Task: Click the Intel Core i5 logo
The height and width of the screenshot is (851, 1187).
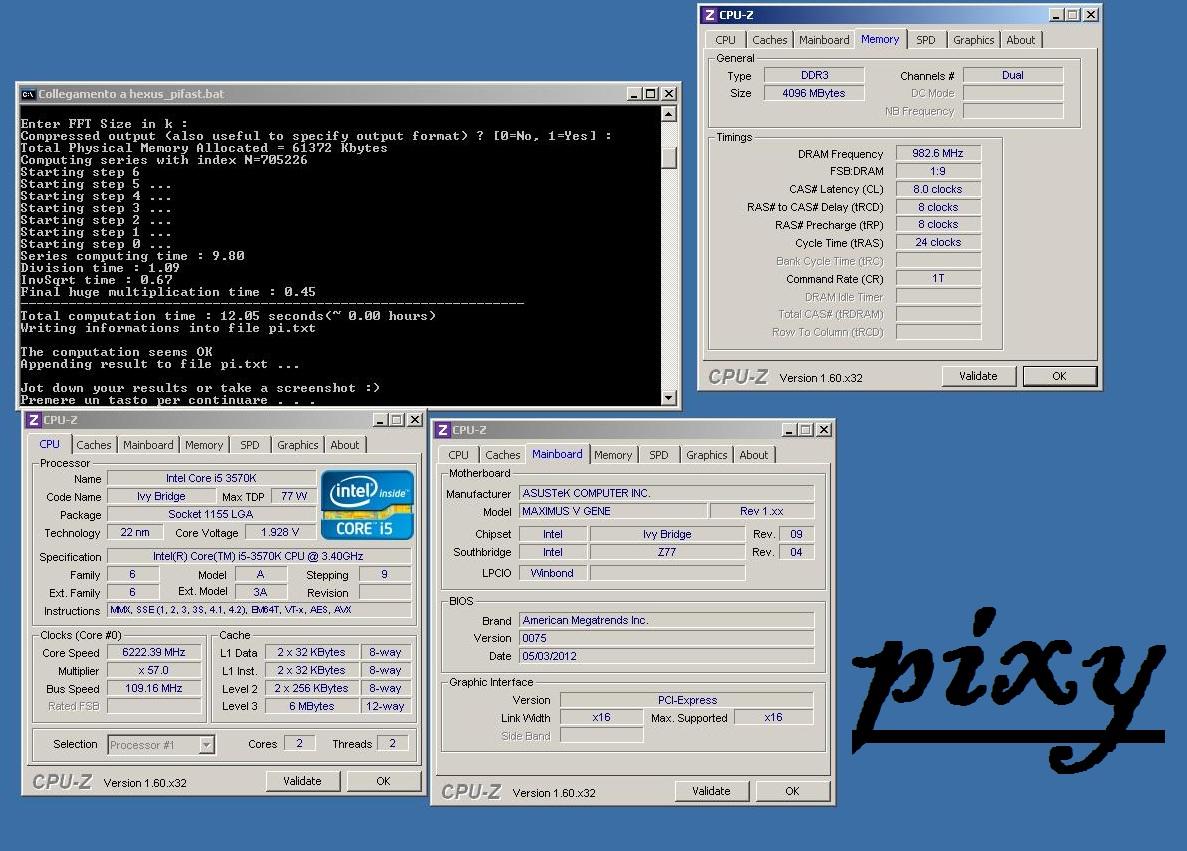Action: 367,504
